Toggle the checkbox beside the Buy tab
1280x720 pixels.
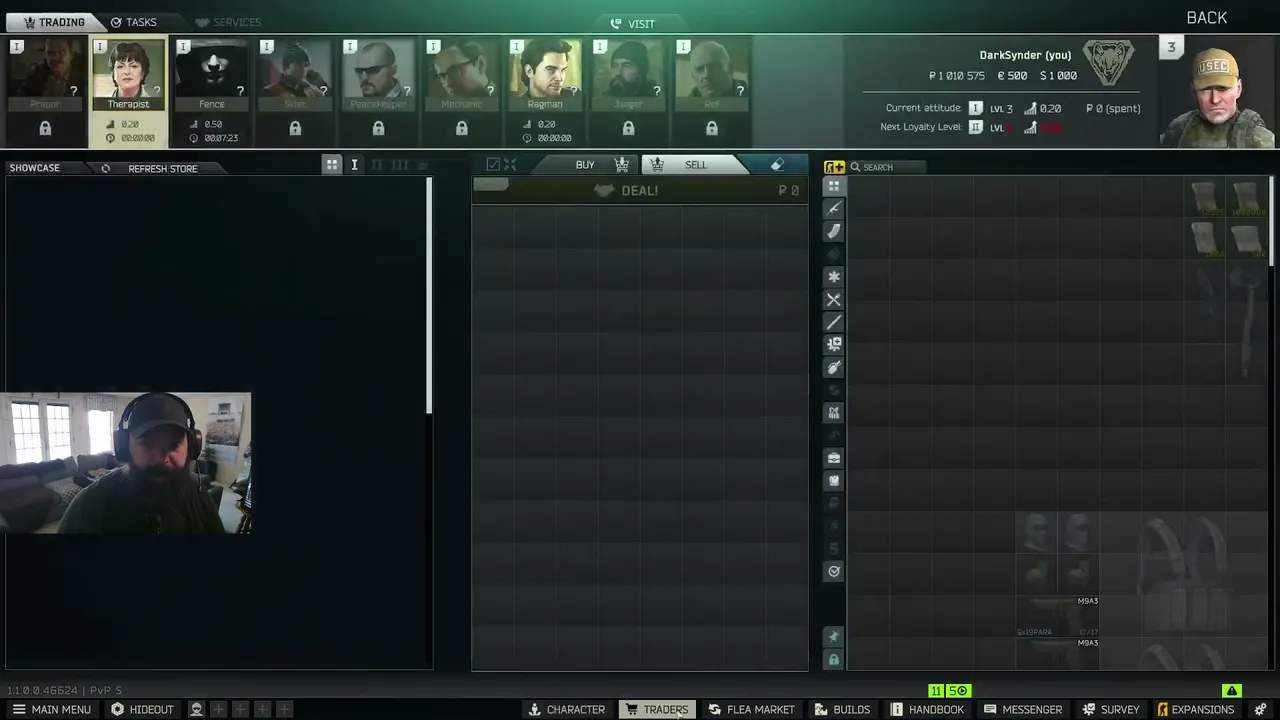493,165
